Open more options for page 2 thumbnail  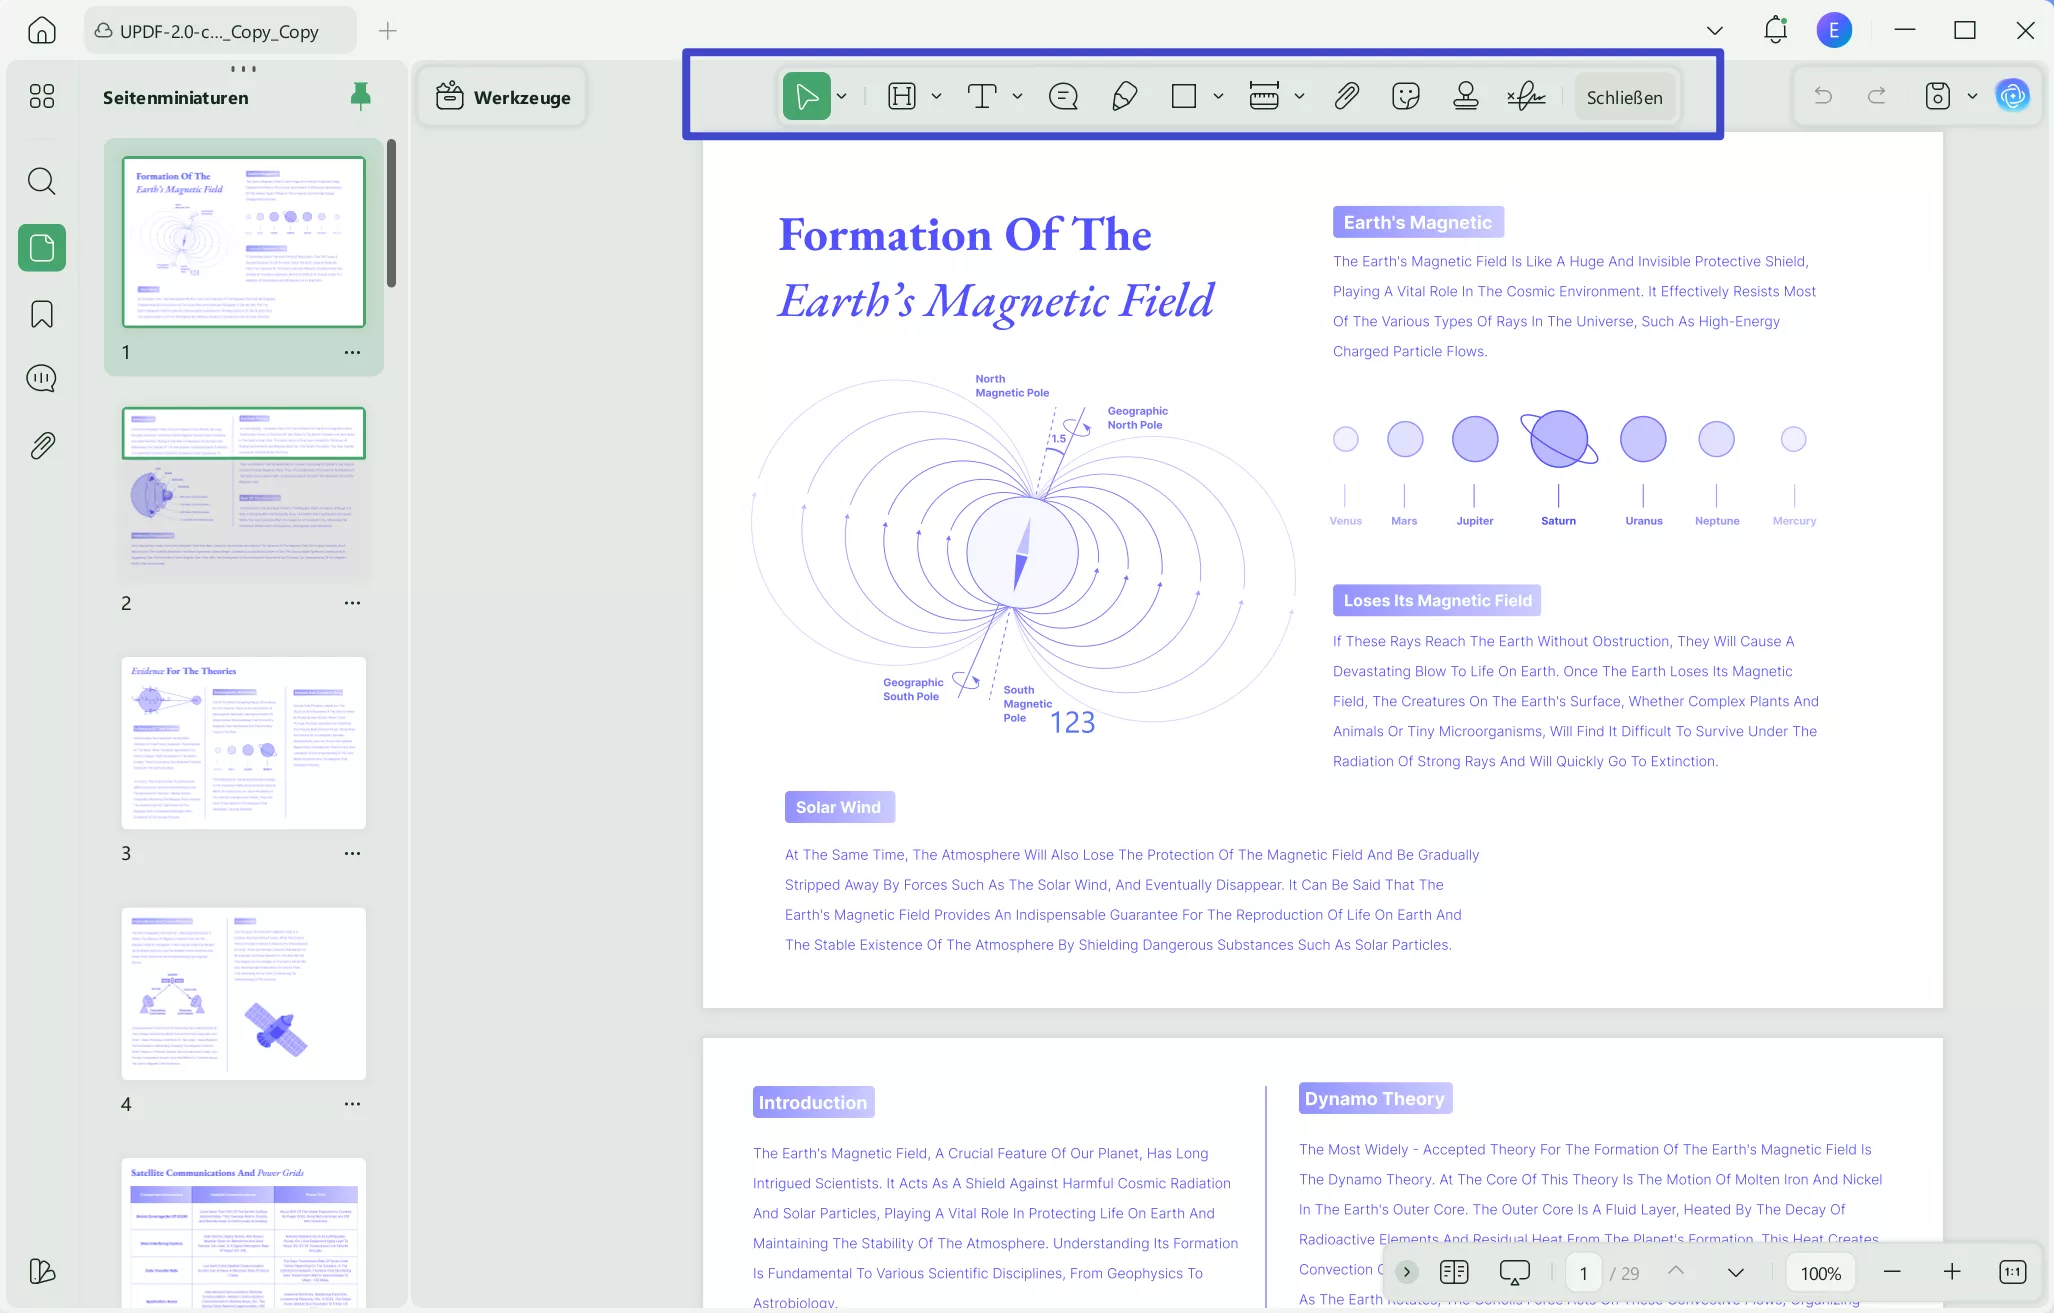point(352,603)
